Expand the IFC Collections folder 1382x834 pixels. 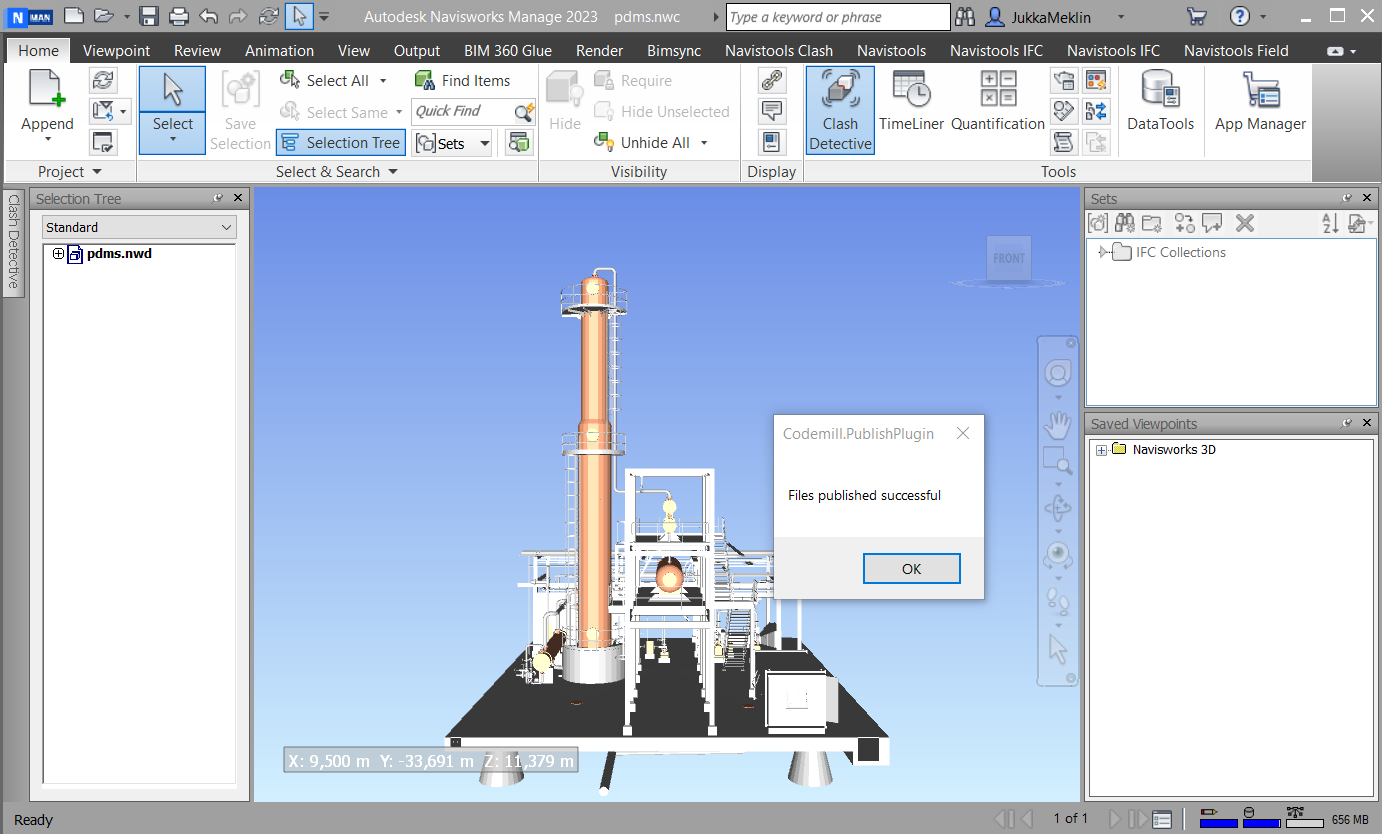1103,252
